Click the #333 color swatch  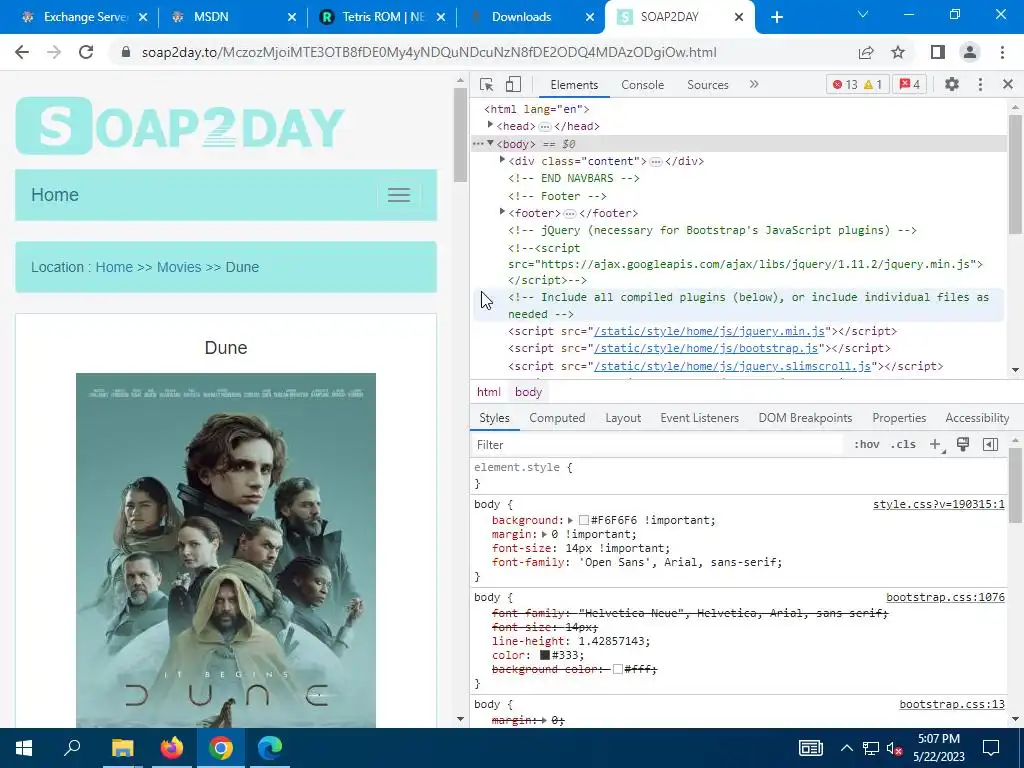point(545,655)
